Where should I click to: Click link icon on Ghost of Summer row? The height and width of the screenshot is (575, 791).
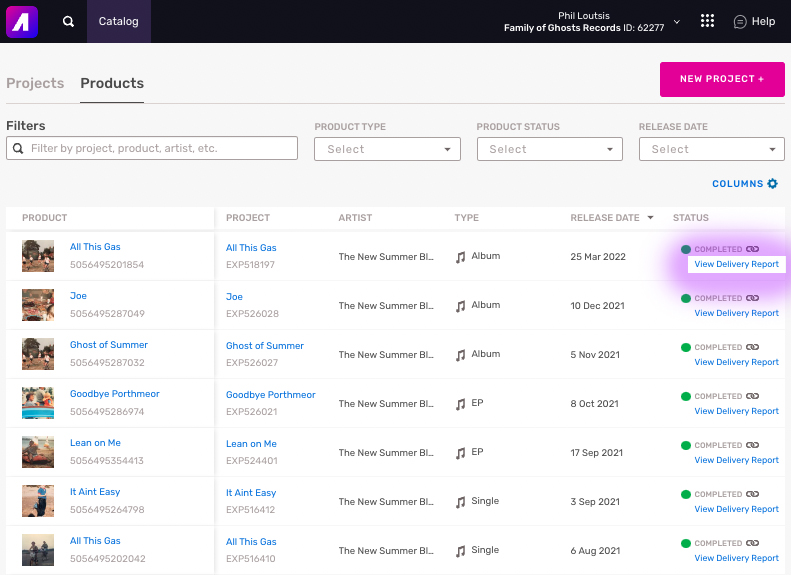[x=753, y=347]
